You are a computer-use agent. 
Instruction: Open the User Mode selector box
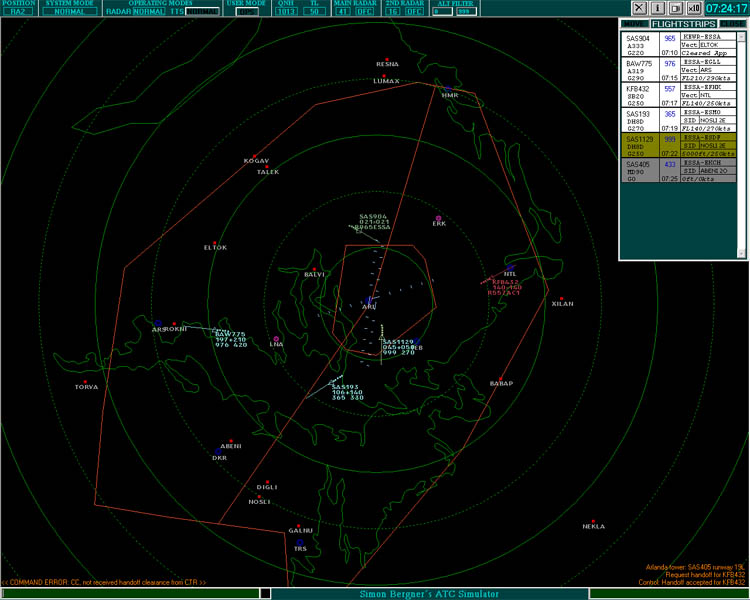245,12
